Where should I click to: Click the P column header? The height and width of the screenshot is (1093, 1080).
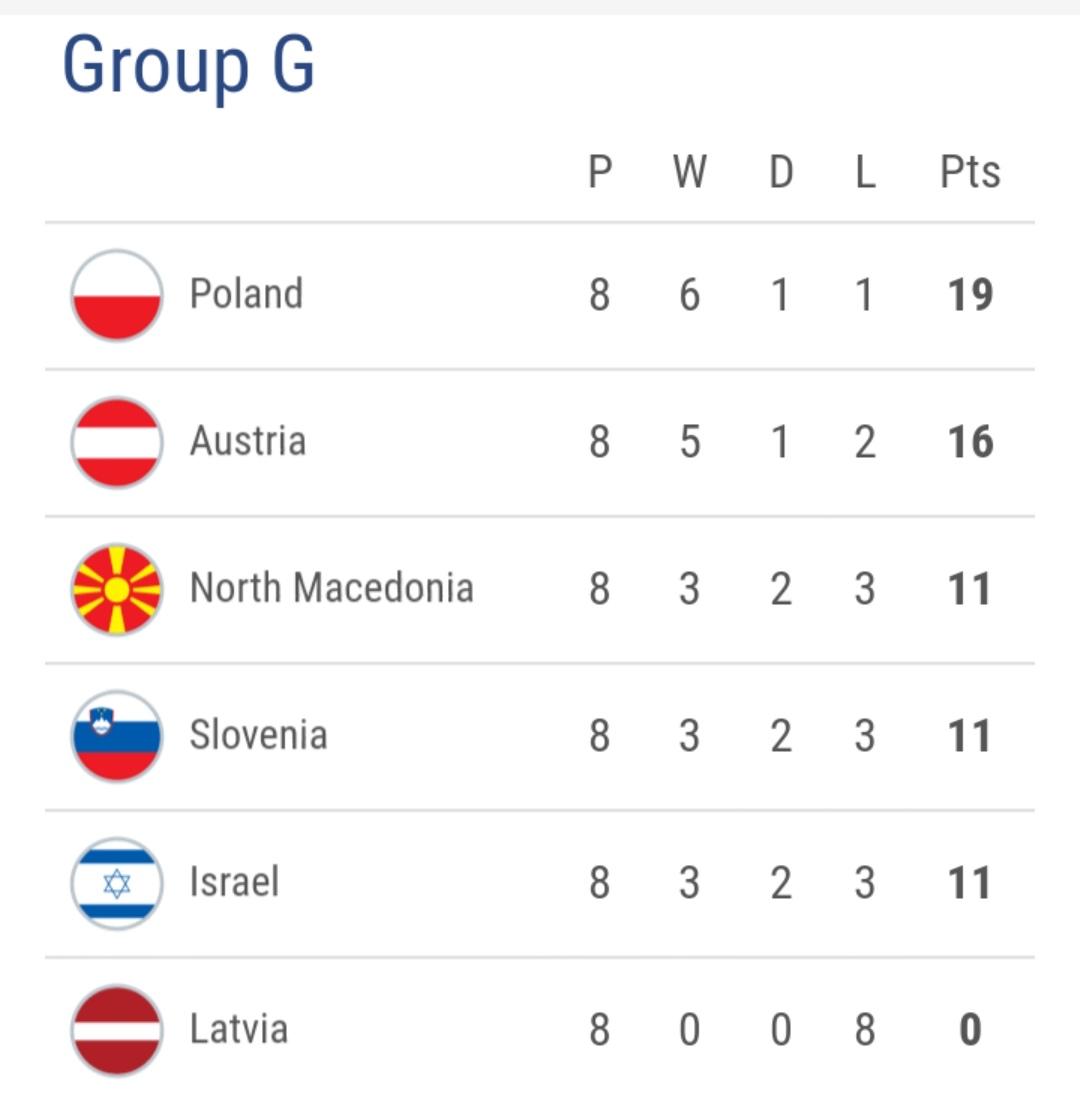tap(599, 173)
